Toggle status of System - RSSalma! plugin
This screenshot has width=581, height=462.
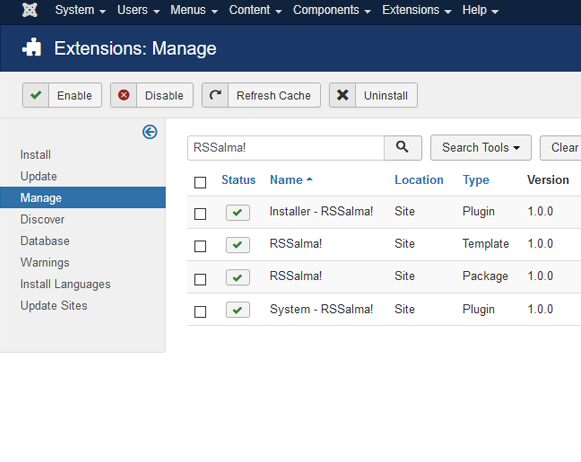(x=238, y=310)
